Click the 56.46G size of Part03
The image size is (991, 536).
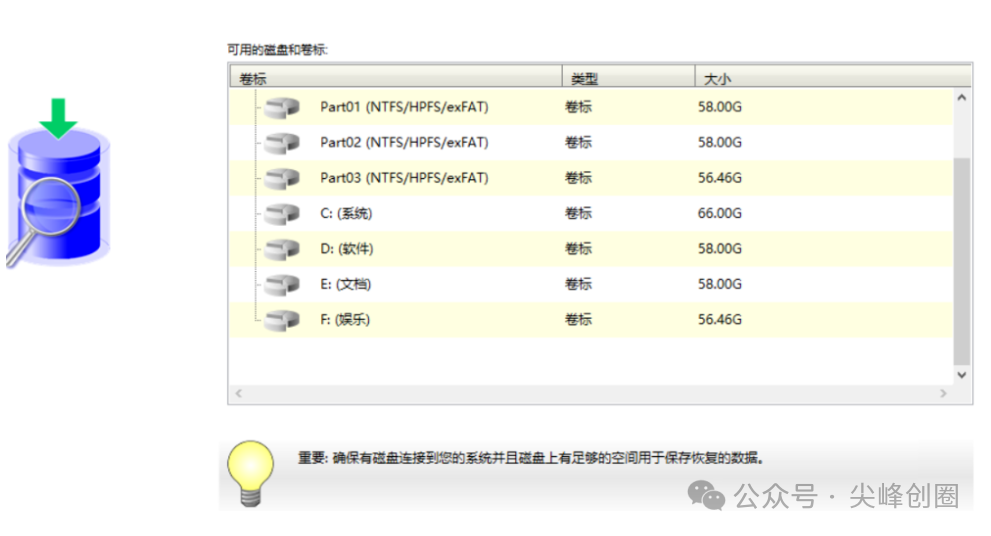click(x=719, y=178)
